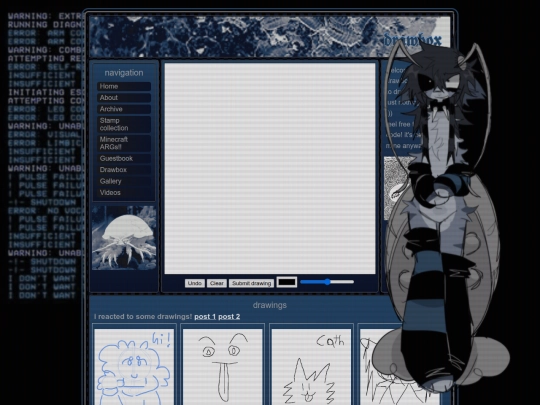The width and height of the screenshot is (540, 405).
Task: Open the Gallery page
Action: click(x=124, y=181)
